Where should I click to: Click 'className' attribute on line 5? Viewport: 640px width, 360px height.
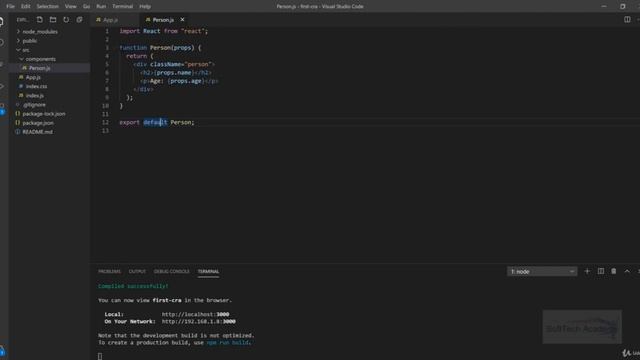[165, 64]
